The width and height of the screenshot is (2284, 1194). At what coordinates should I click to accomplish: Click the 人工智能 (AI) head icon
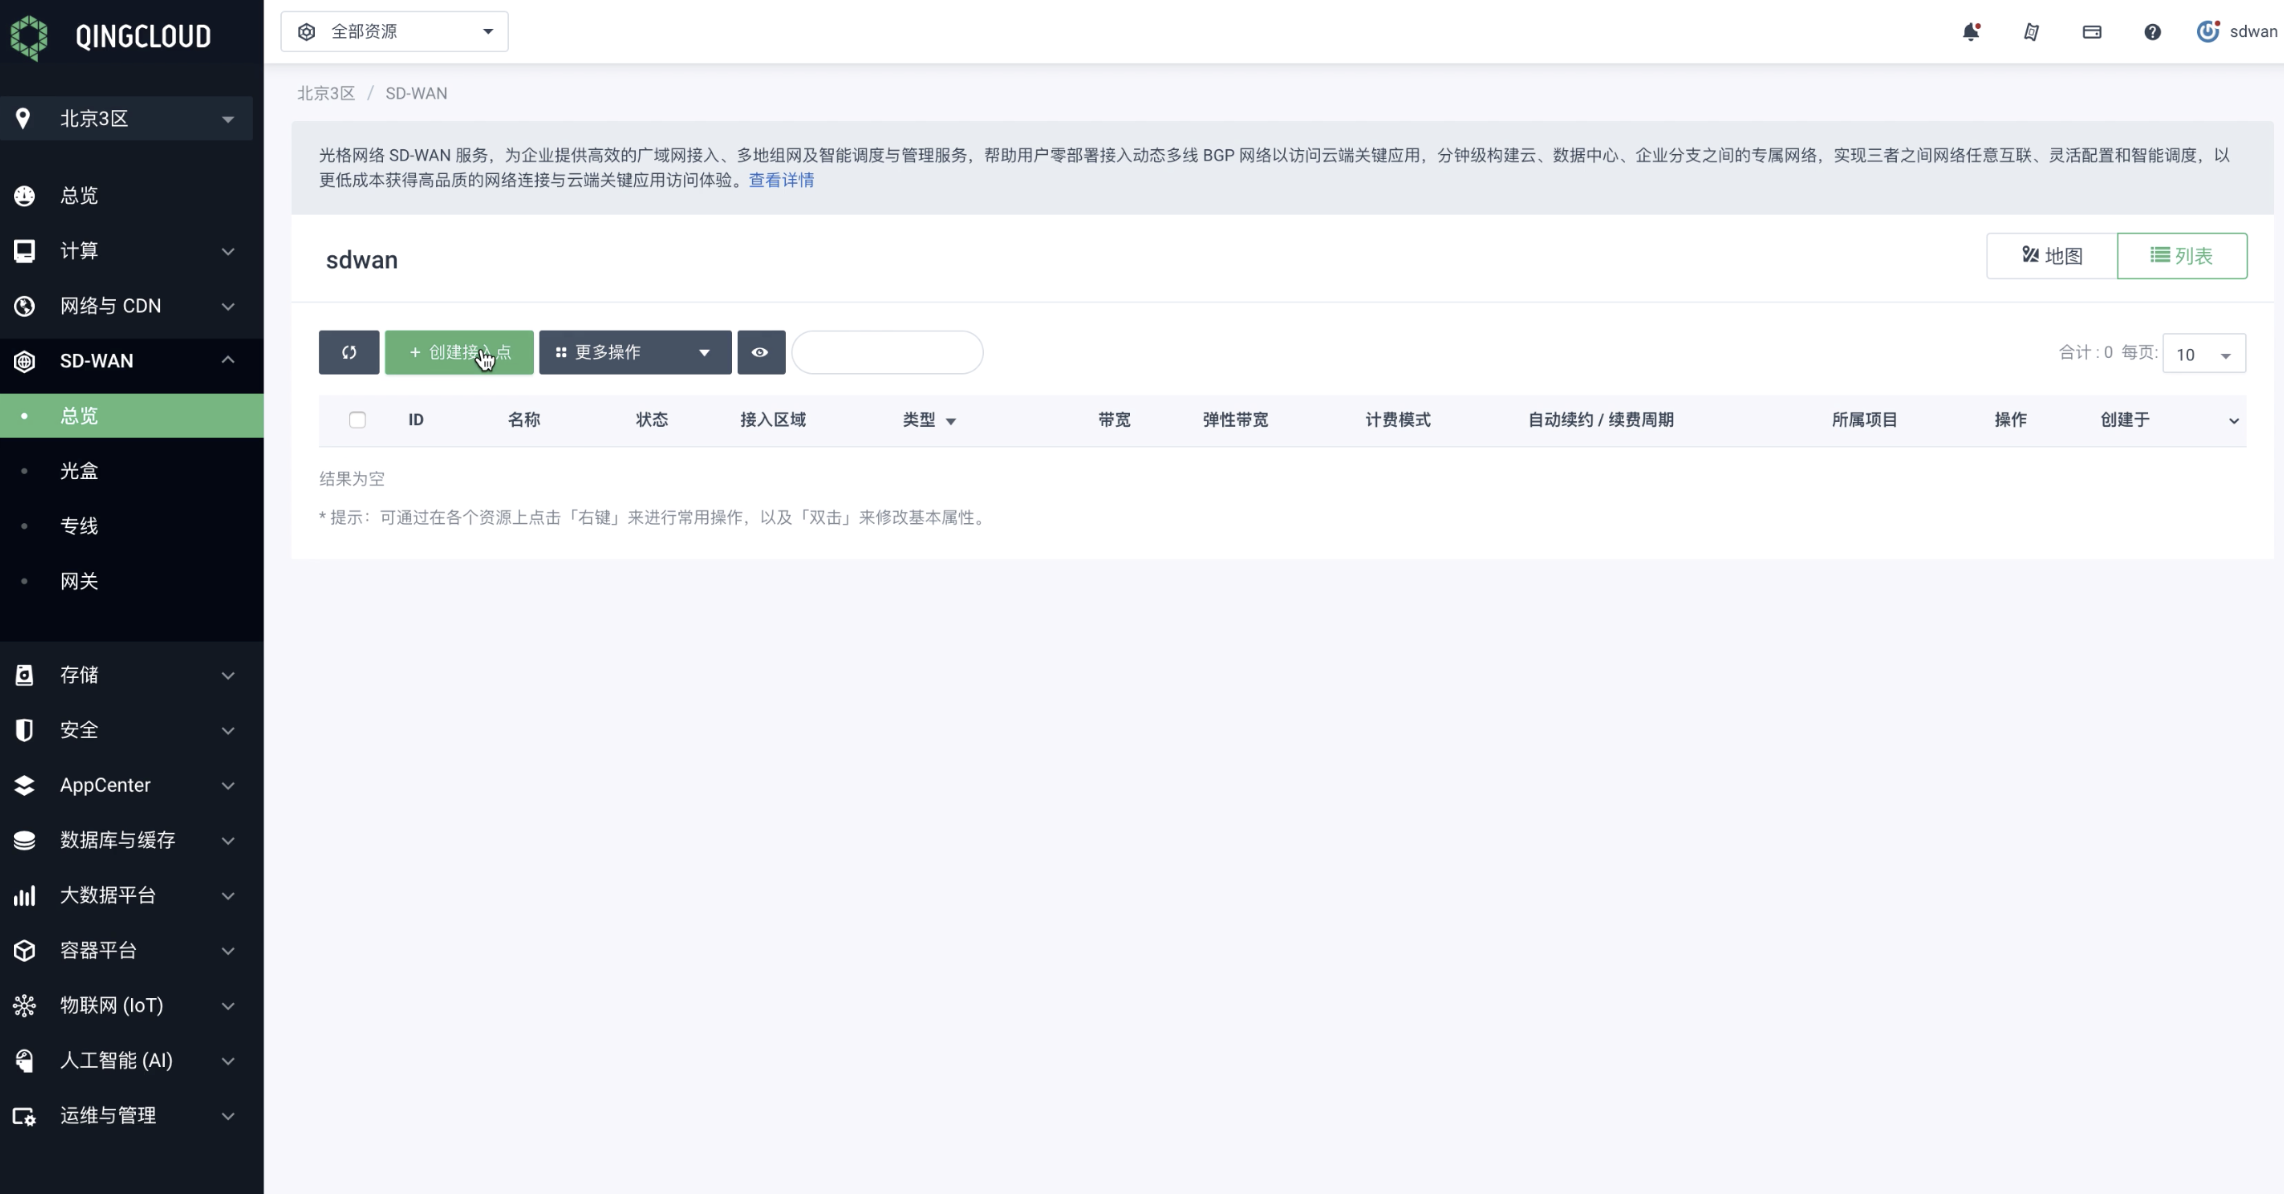24,1060
